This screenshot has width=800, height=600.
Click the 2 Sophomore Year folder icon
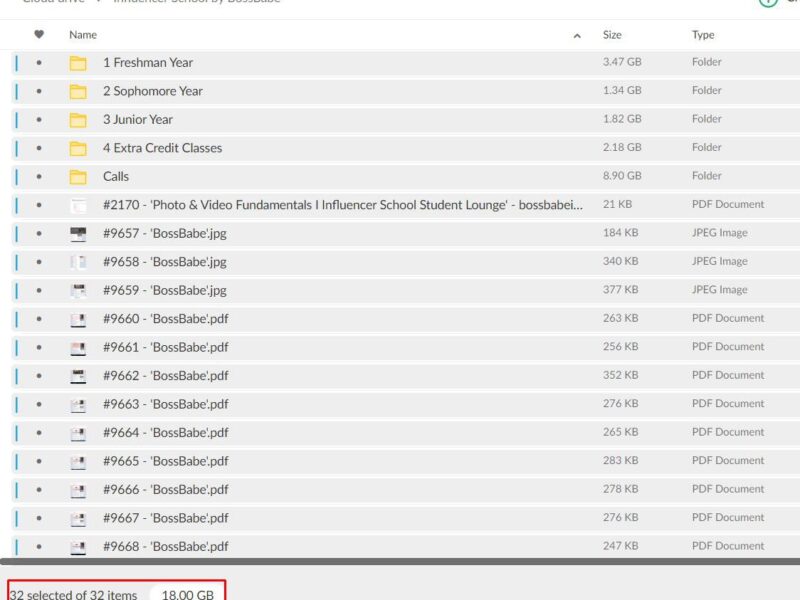click(x=78, y=91)
